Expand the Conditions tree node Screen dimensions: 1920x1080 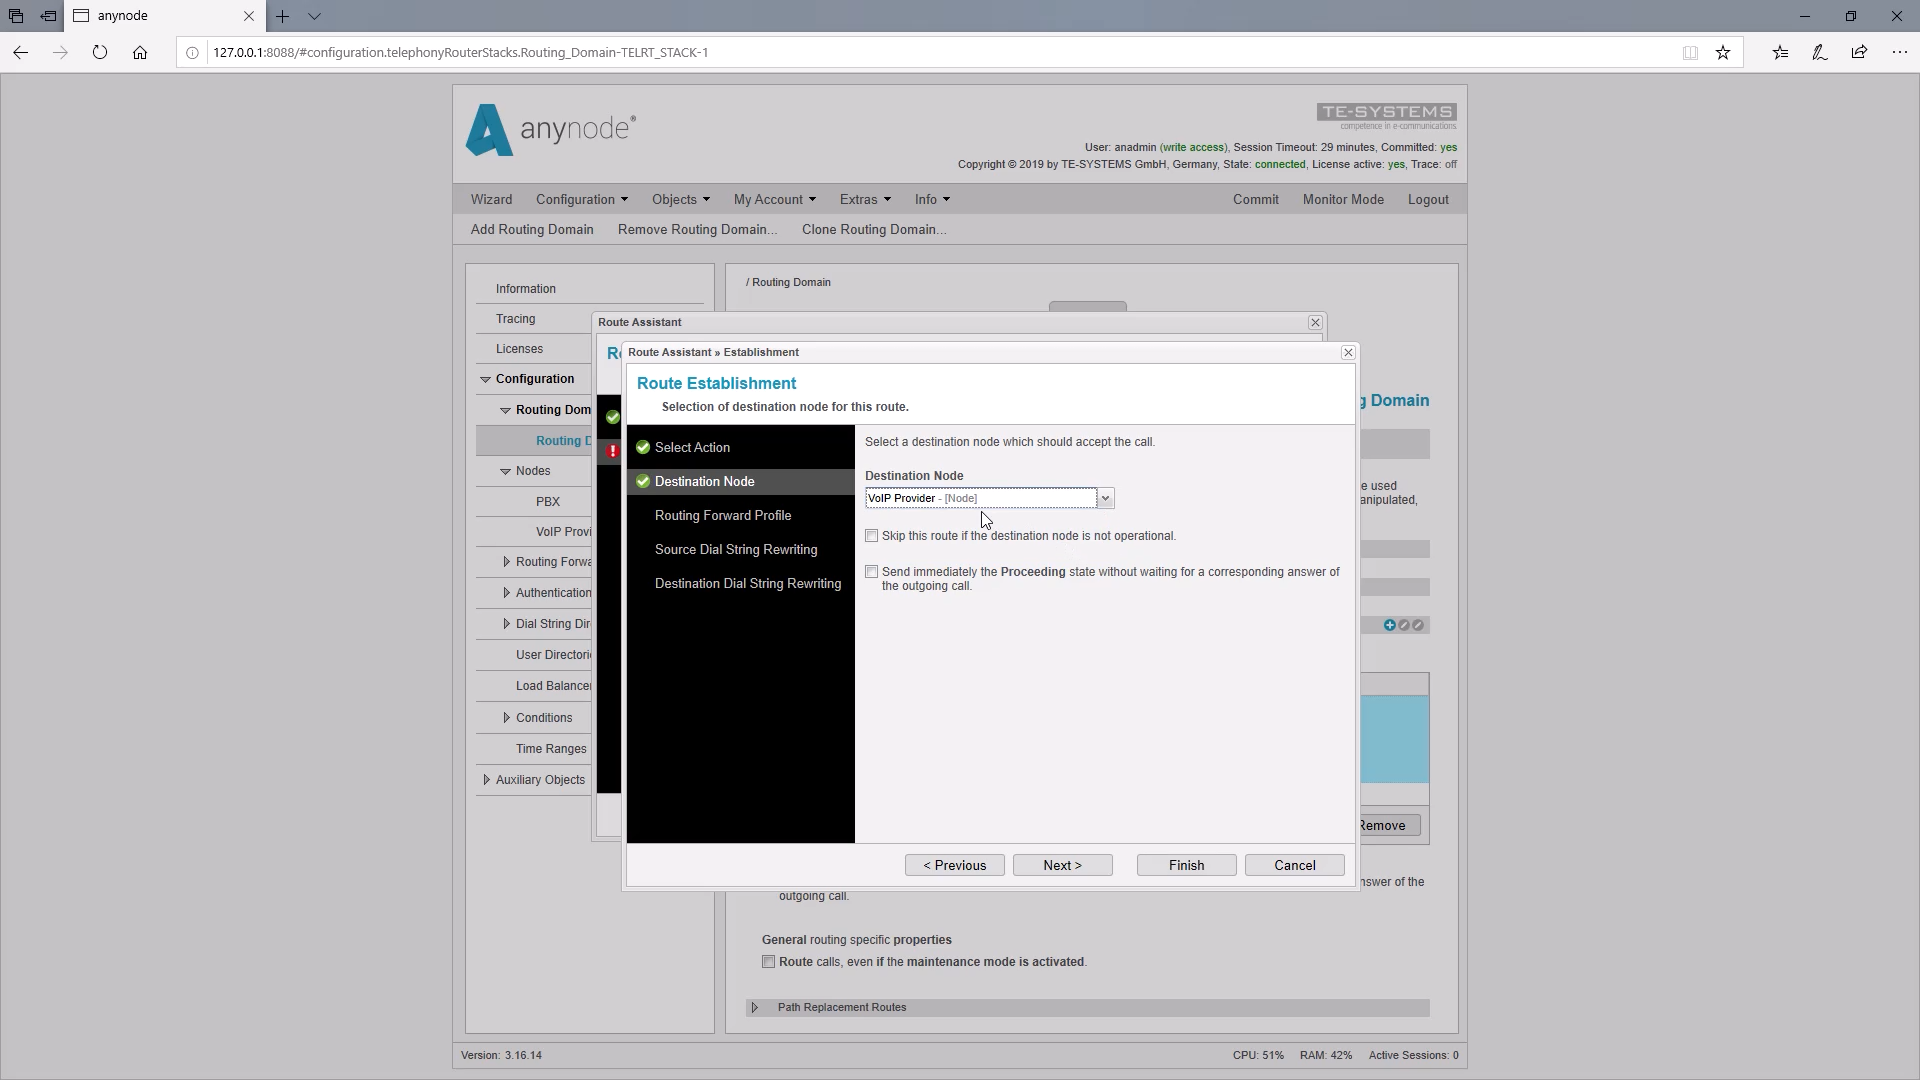506,718
